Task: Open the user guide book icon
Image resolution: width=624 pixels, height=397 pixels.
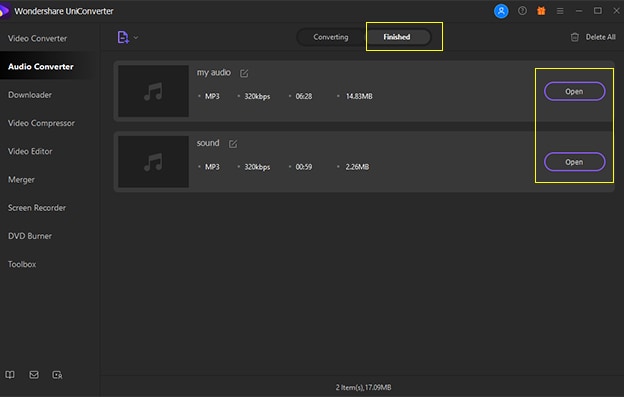Action: tap(10, 375)
